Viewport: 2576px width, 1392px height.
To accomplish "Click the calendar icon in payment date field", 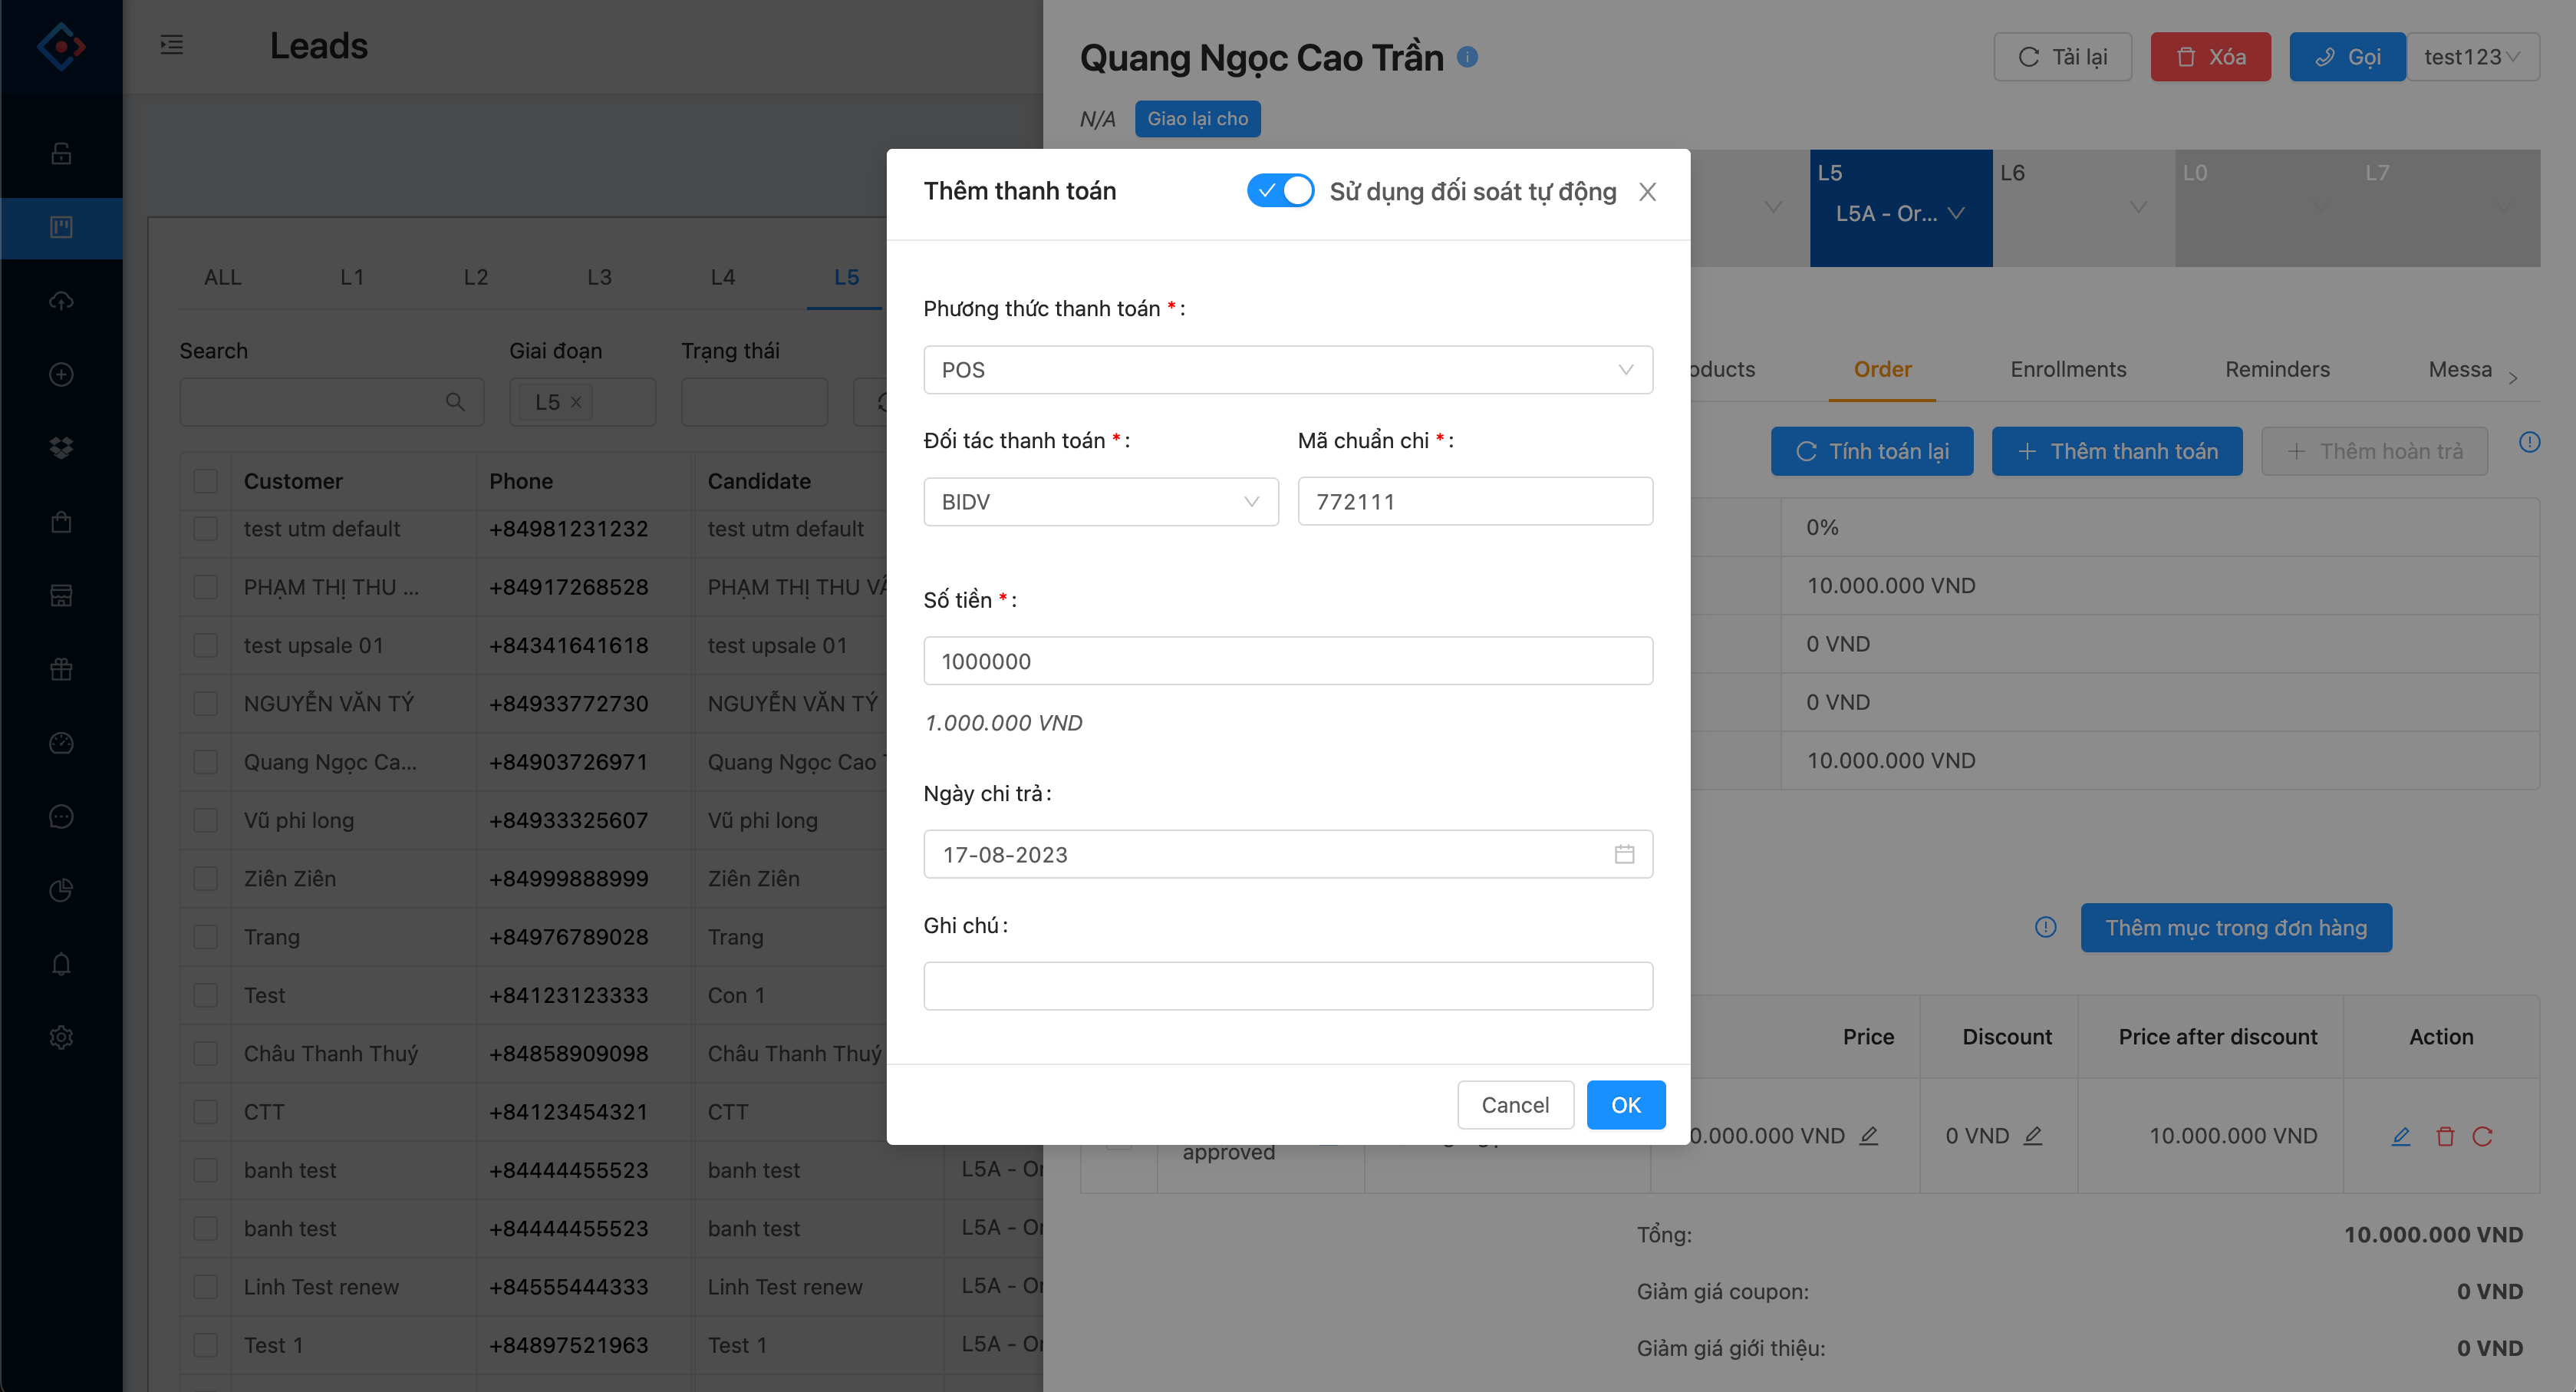I will 1624,854.
